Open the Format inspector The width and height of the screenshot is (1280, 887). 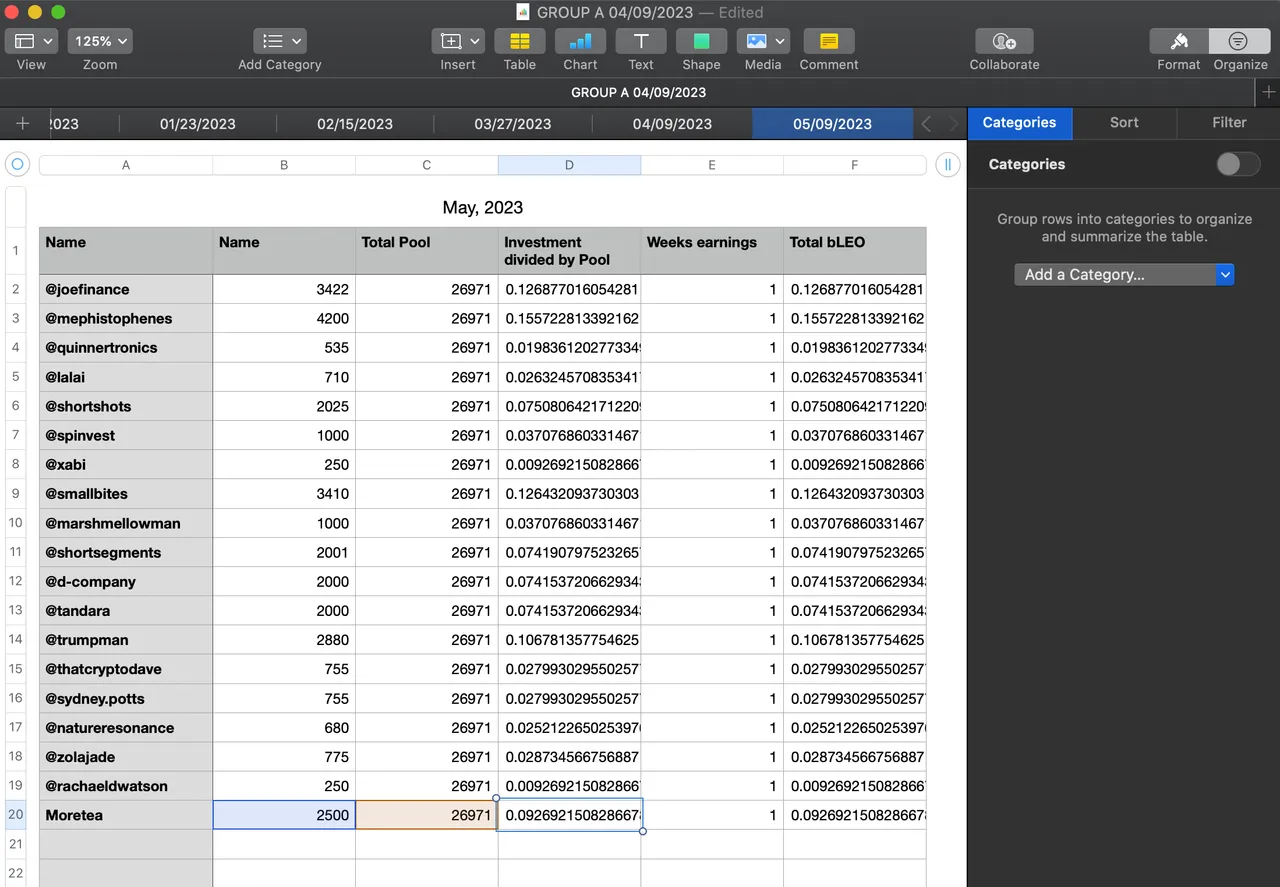pyautogui.click(x=1179, y=41)
